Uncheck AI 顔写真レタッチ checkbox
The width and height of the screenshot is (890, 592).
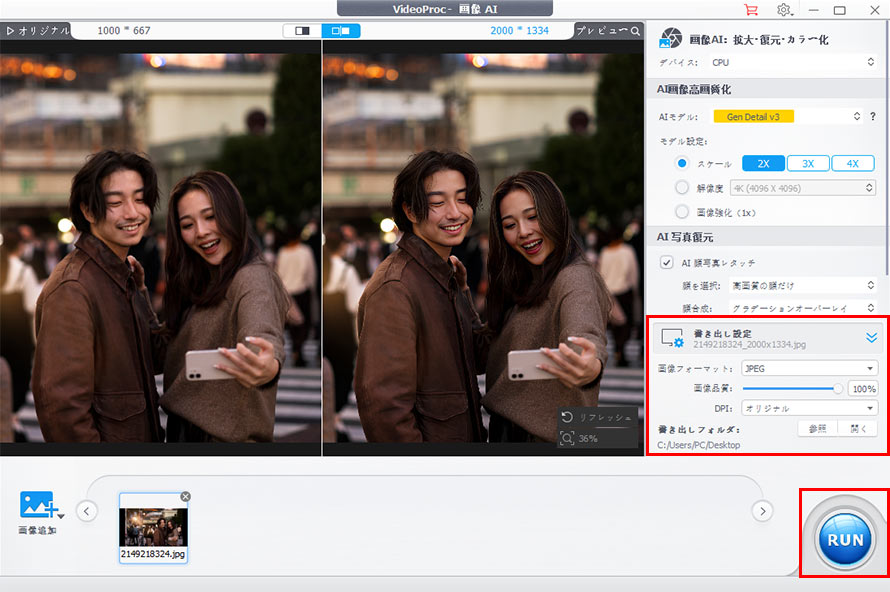pyautogui.click(x=667, y=262)
